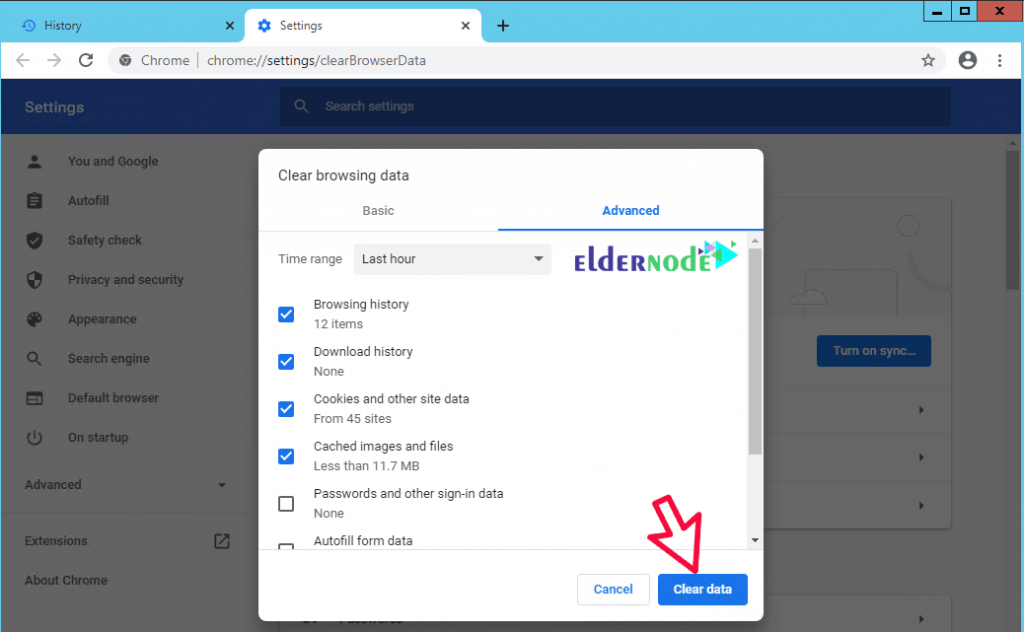
Task: Open Extensions in a new tab
Action: pos(221,540)
